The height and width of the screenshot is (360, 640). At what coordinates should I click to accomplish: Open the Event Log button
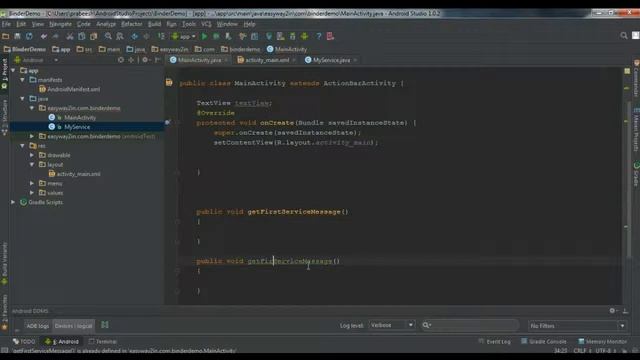[x=494, y=342]
